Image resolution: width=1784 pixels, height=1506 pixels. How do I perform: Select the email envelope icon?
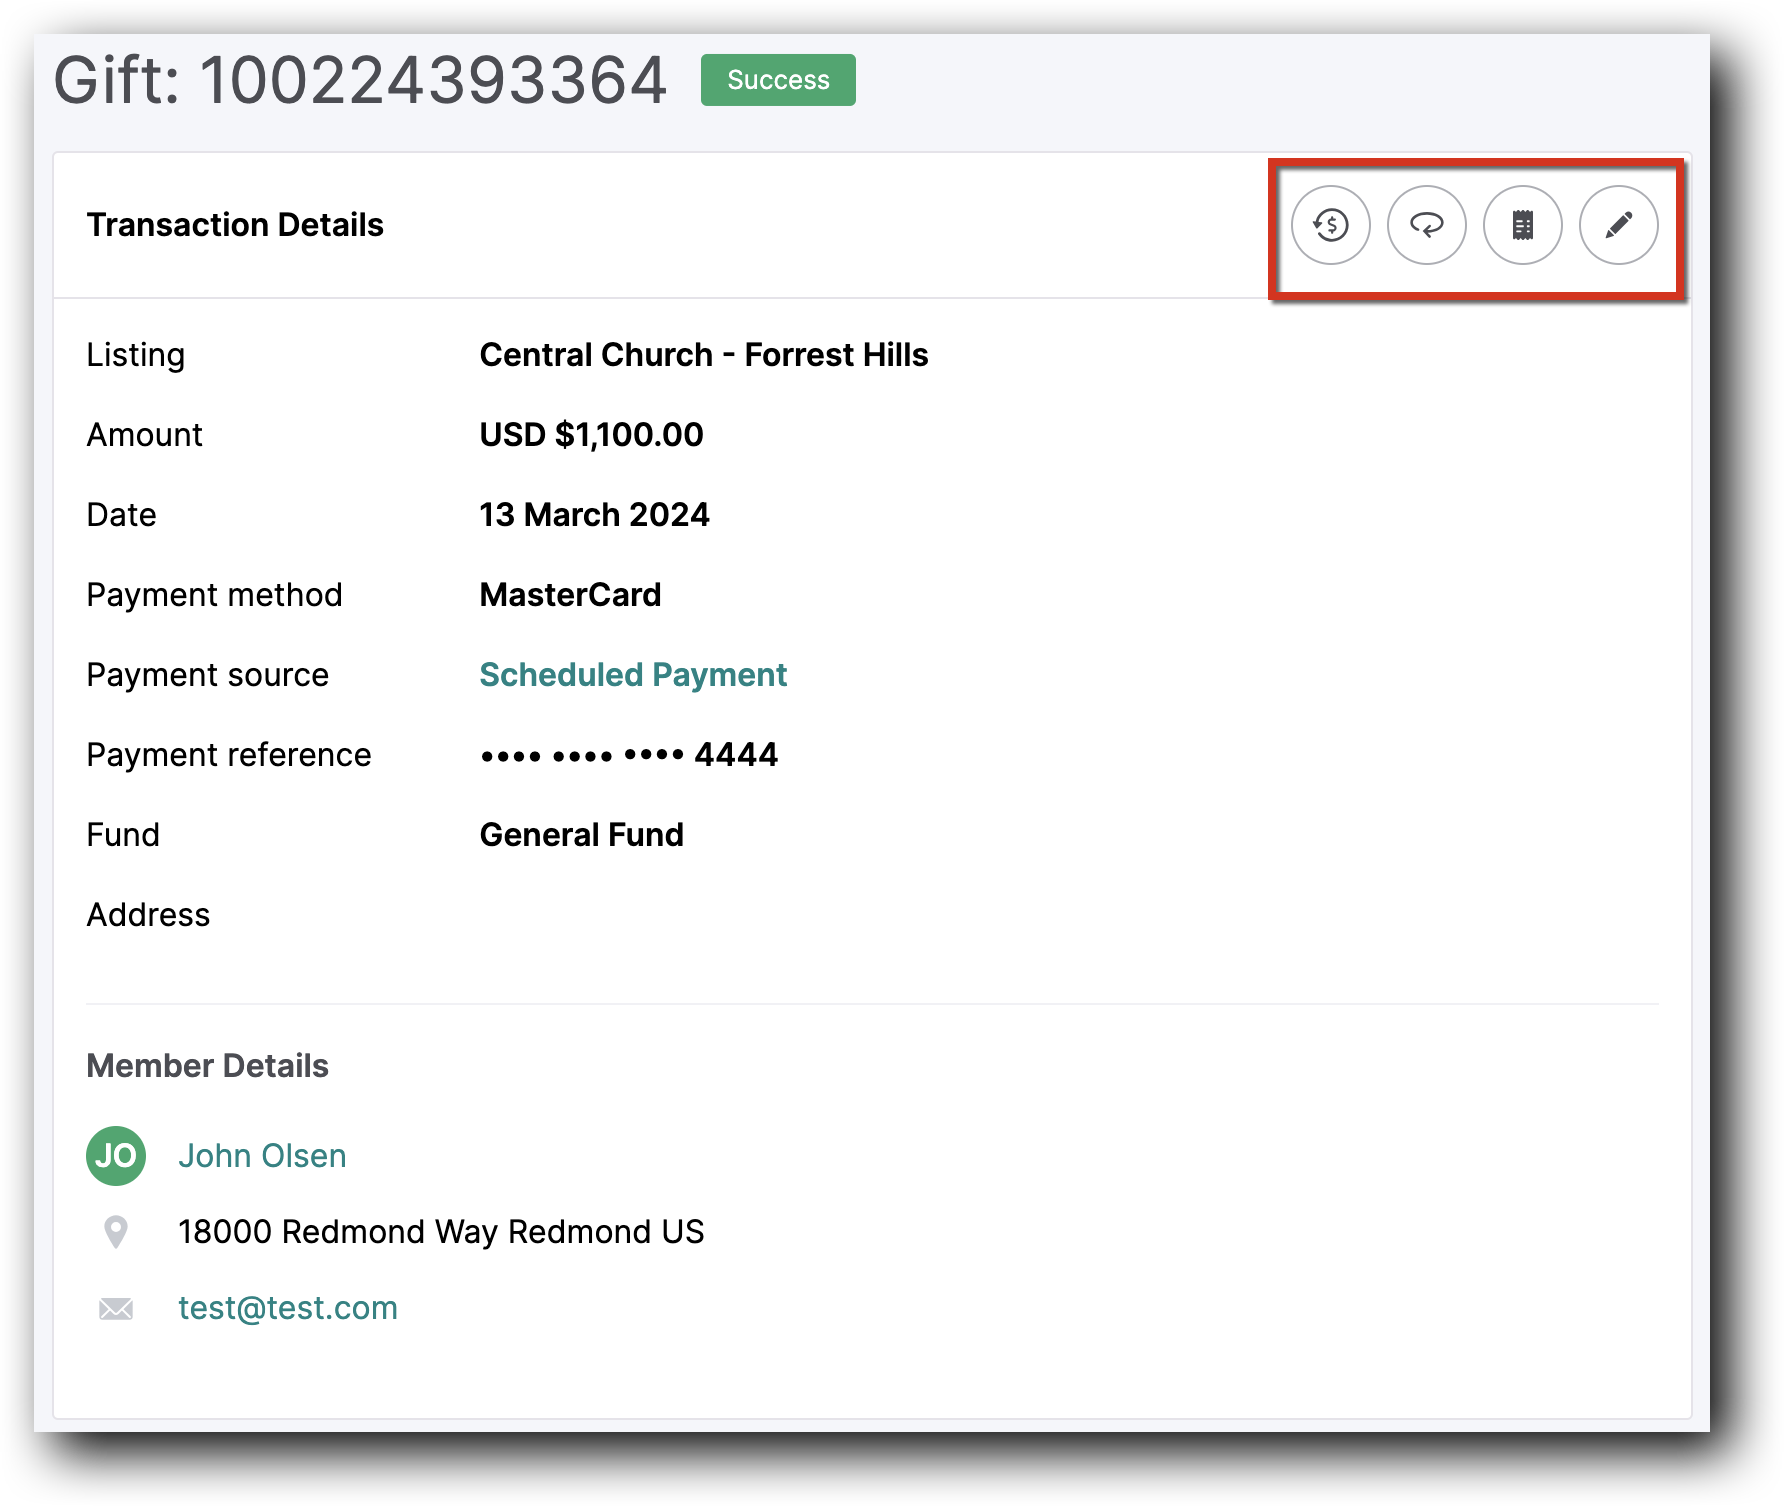[116, 1307]
